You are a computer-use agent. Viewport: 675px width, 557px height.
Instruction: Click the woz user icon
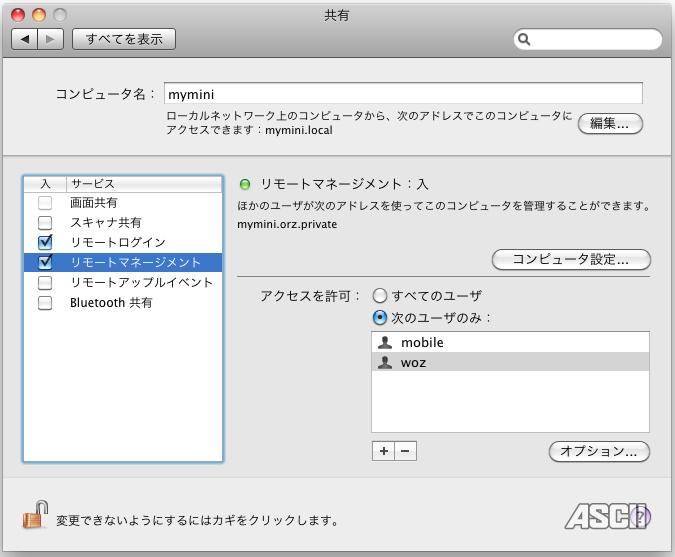pos(384,362)
